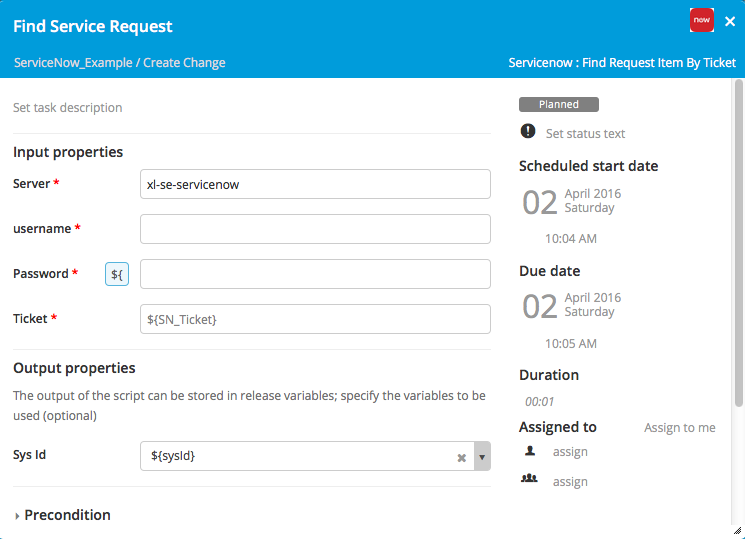Click the Input properties heading
This screenshot has width=745, height=539.
(x=68, y=152)
